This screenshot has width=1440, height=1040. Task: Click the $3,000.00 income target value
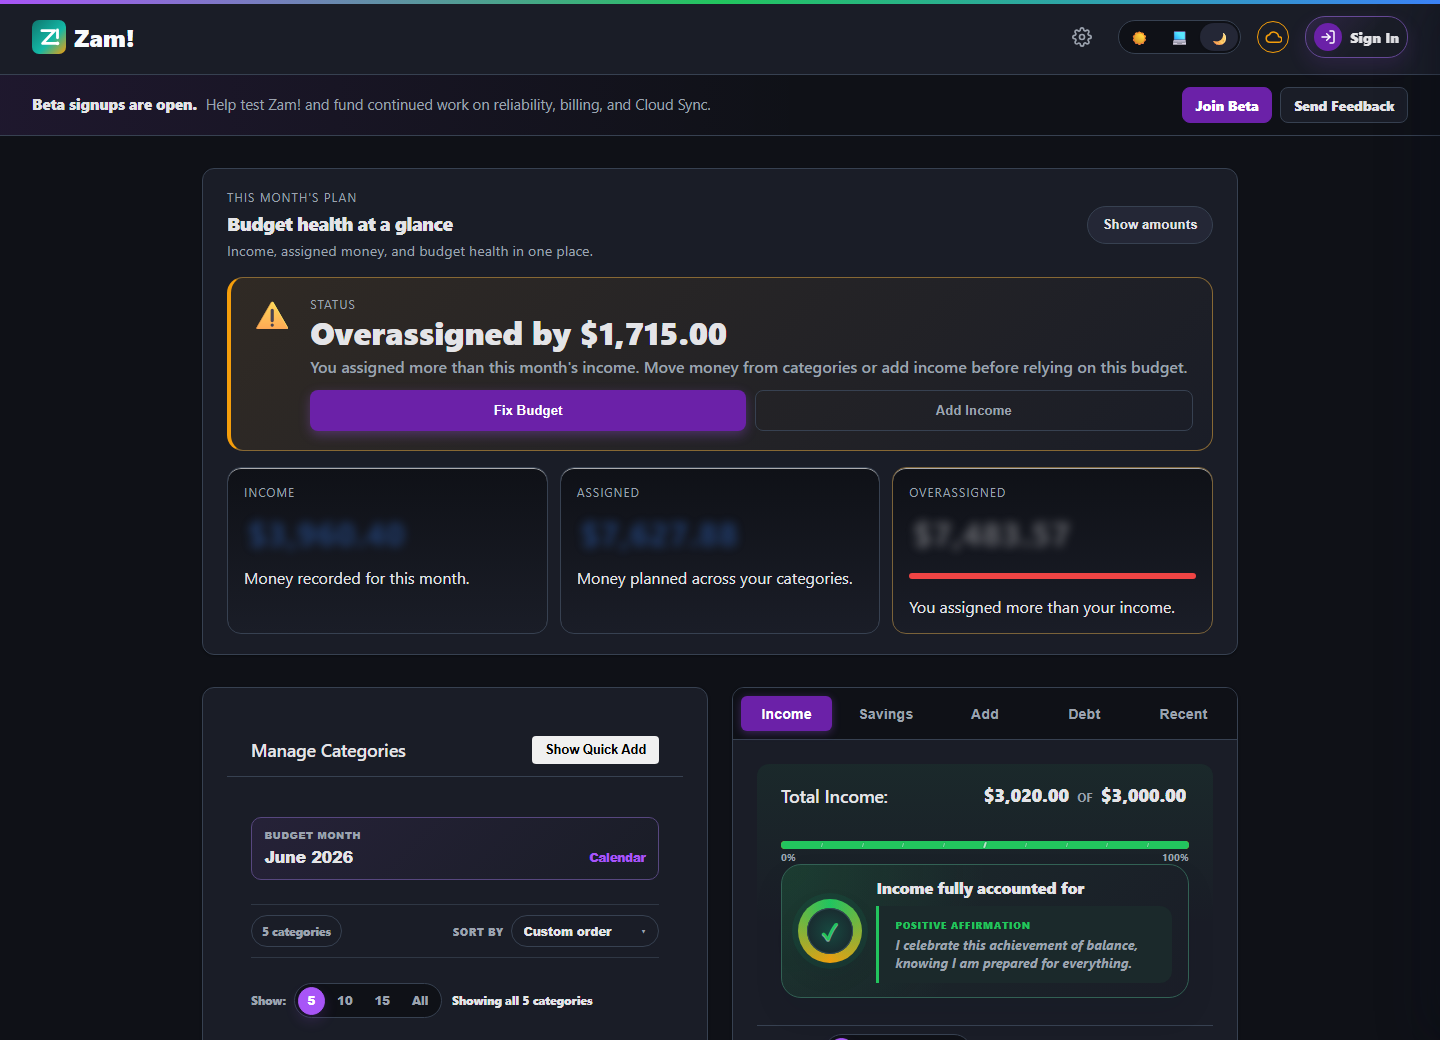coord(1144,796)
